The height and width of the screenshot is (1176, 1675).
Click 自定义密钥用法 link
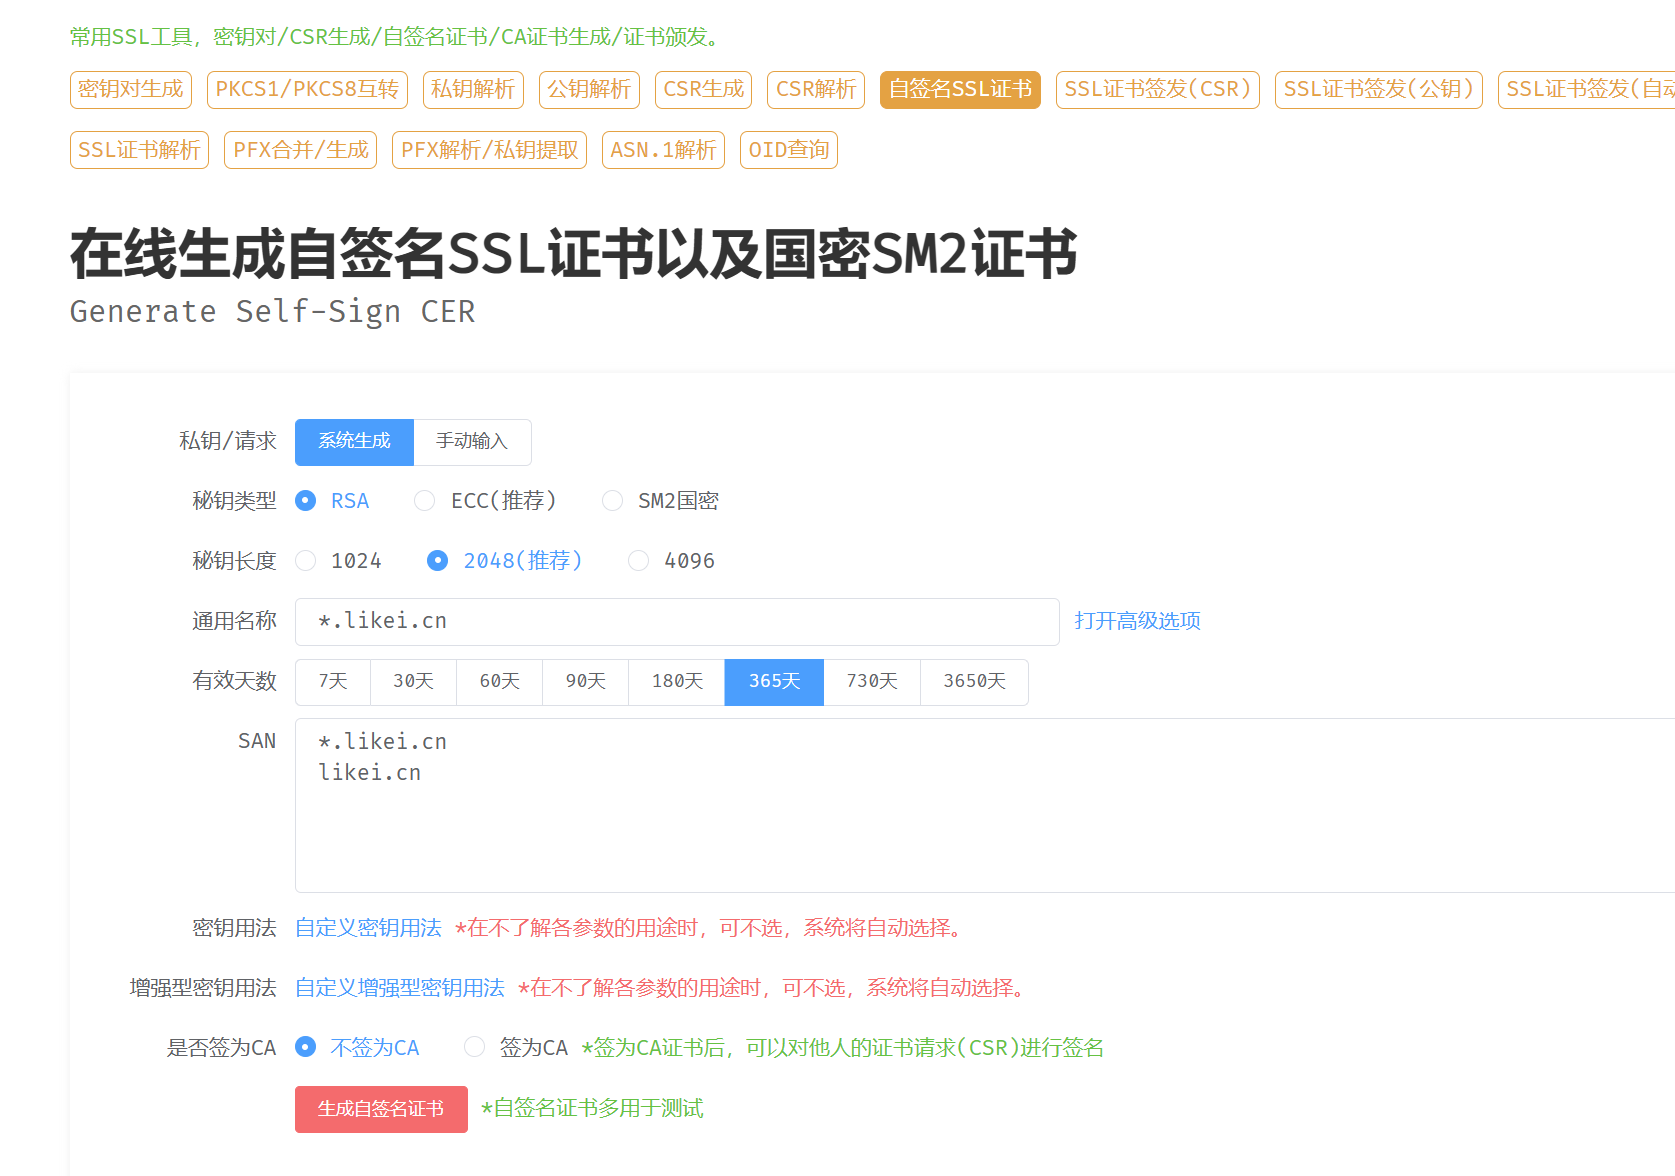coord(367,928)
